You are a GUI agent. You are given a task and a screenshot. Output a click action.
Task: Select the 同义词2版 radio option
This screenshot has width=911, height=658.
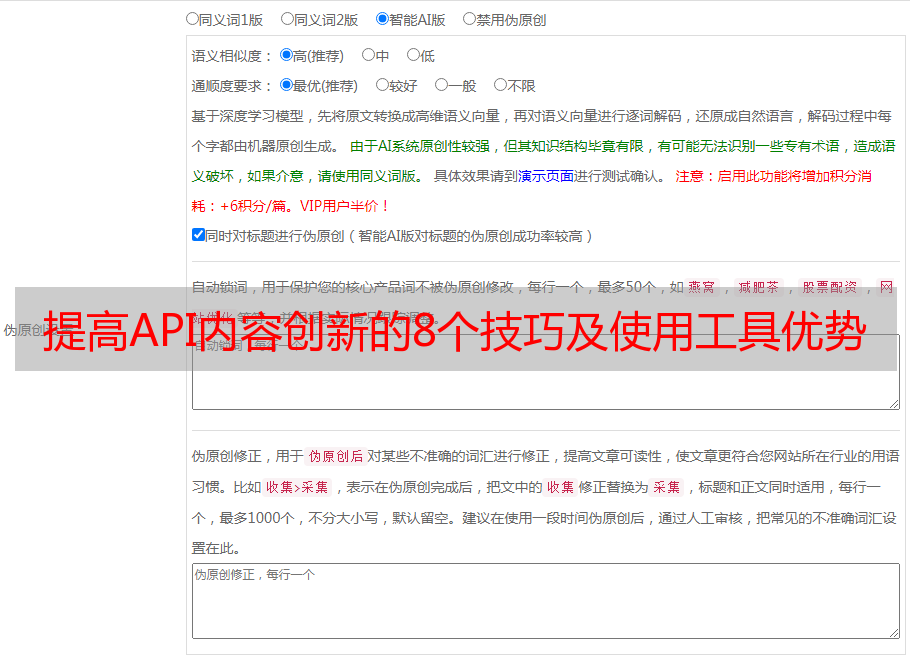click(x=288, y=19)
